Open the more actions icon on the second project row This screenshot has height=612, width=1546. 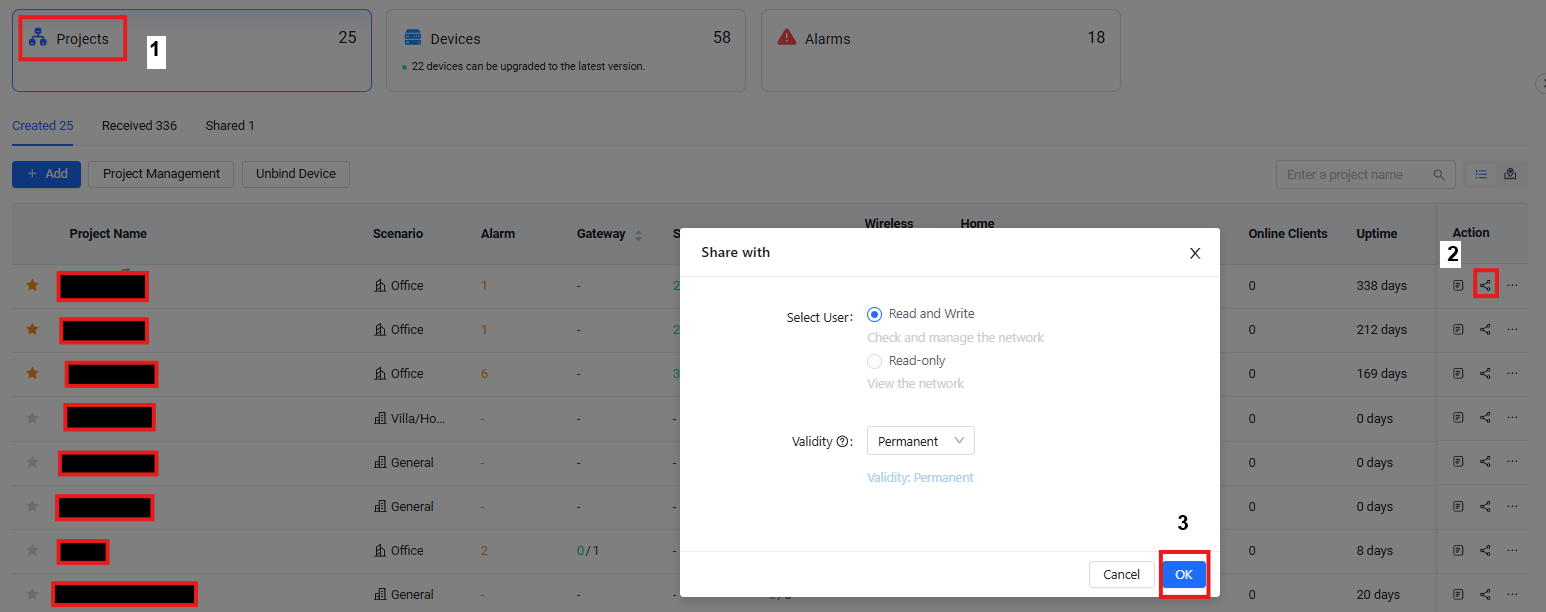tap(1512, 329)
